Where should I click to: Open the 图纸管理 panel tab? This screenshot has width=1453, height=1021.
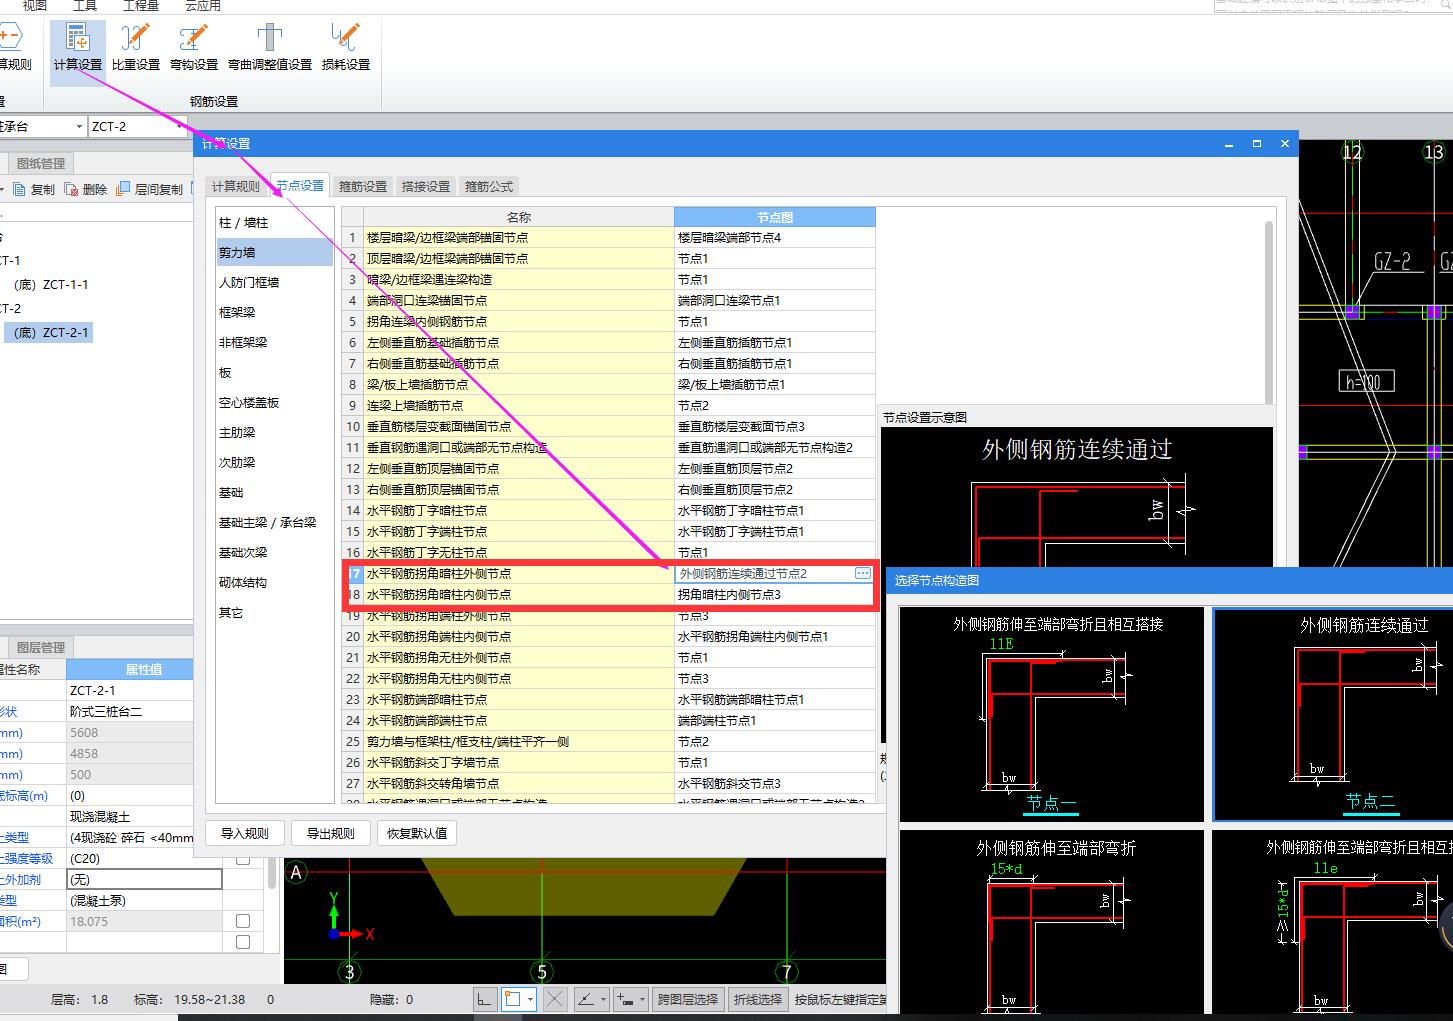(x=41, y=163)
